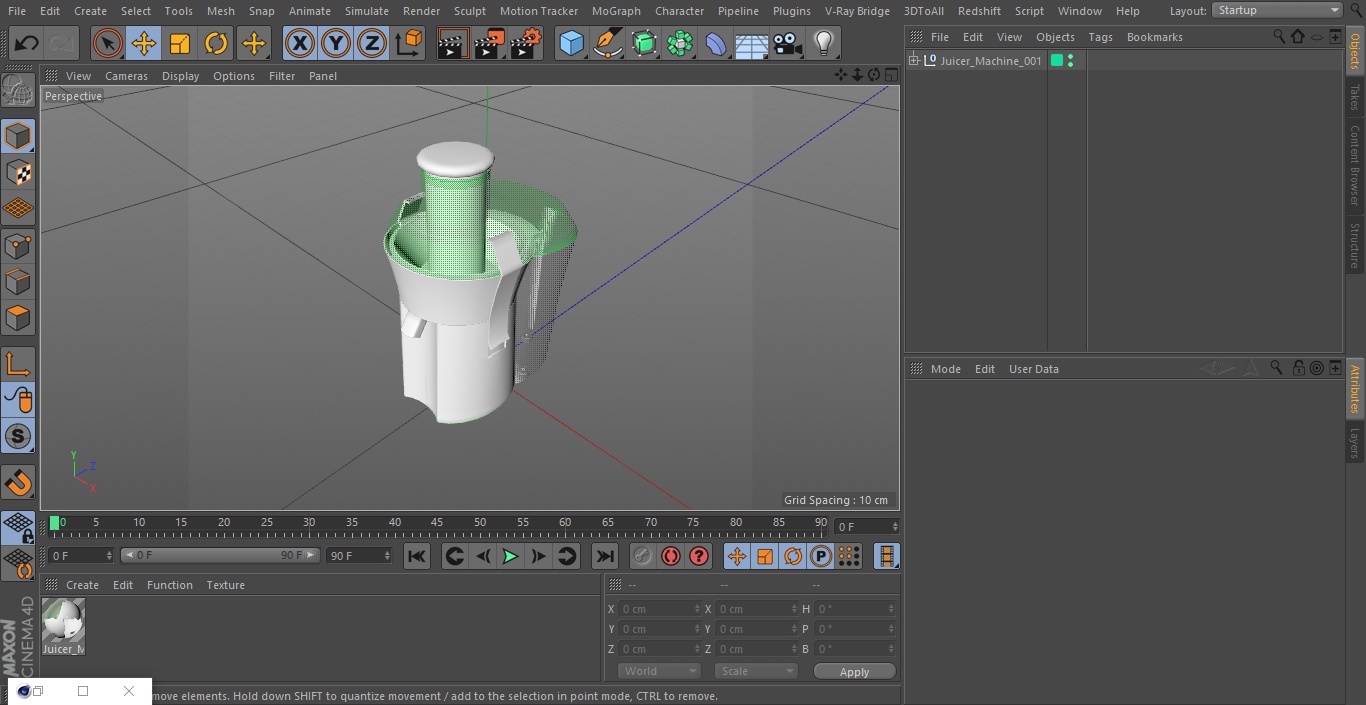Toggle X axis lock
Image resolution: width=1366 pixels, height=705 pixels.
[x=300, y=43]
